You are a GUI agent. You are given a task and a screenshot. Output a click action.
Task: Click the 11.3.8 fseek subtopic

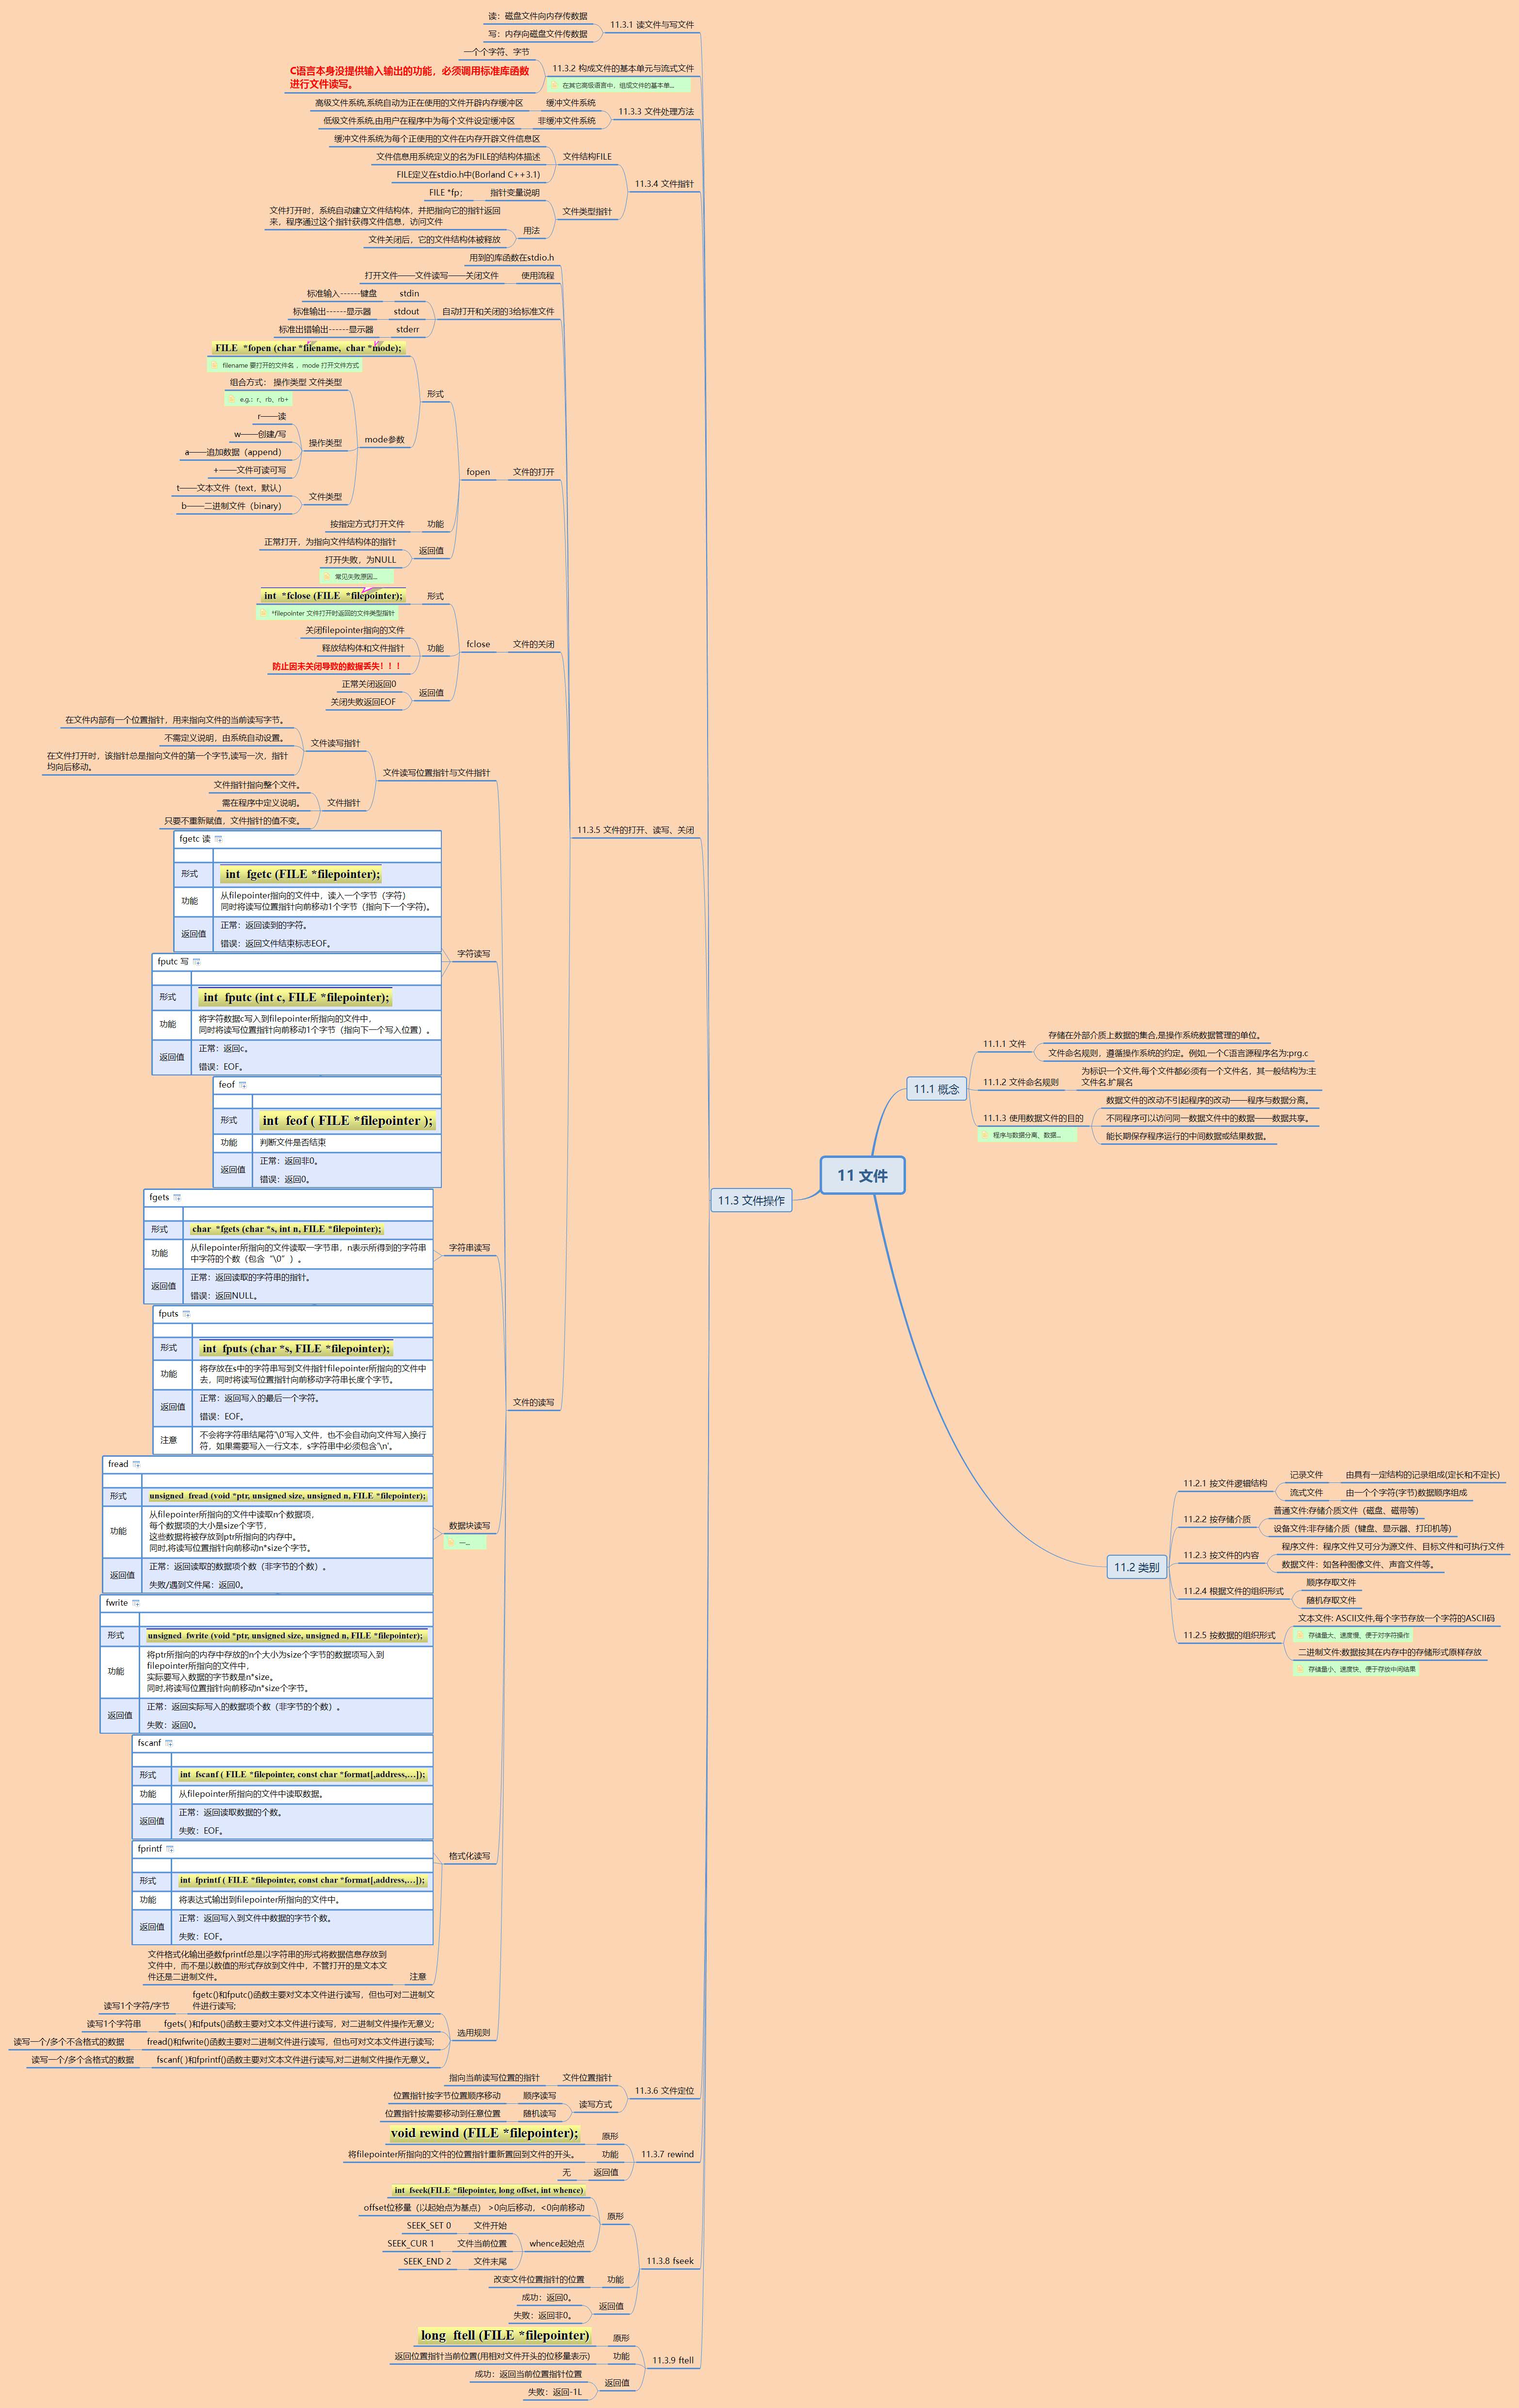[669, 2261]
